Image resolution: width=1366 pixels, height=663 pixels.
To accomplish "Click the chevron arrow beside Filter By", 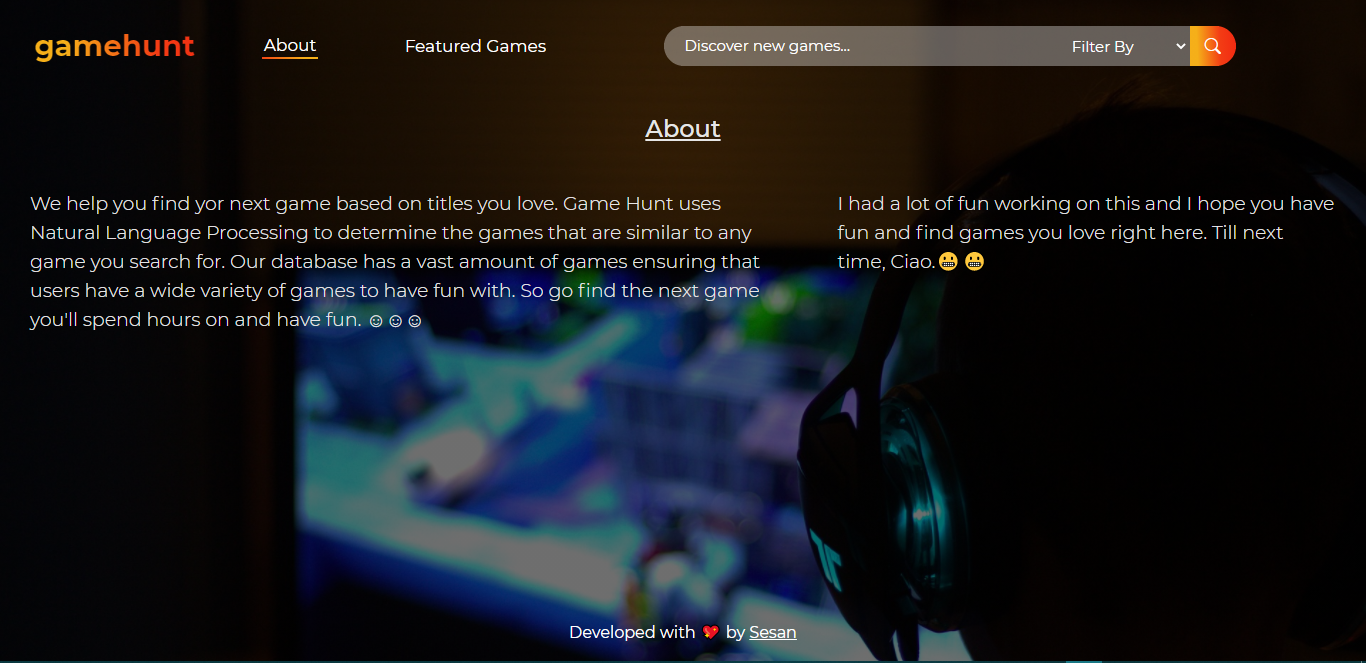I will coord(1181,46).
